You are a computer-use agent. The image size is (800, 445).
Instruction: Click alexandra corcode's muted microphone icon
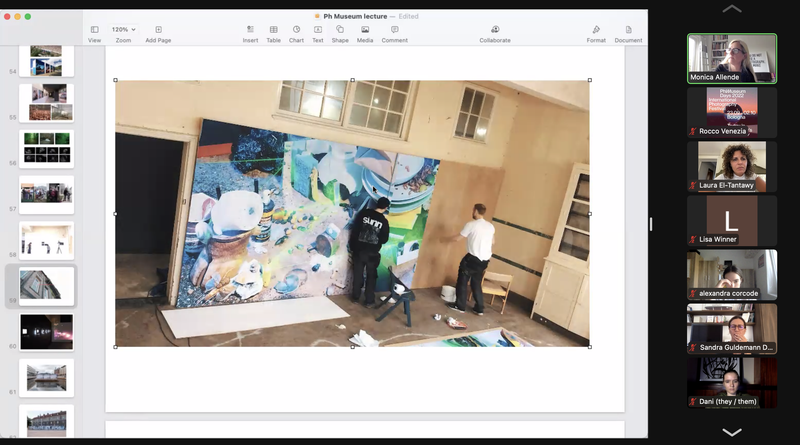point(693,293)
